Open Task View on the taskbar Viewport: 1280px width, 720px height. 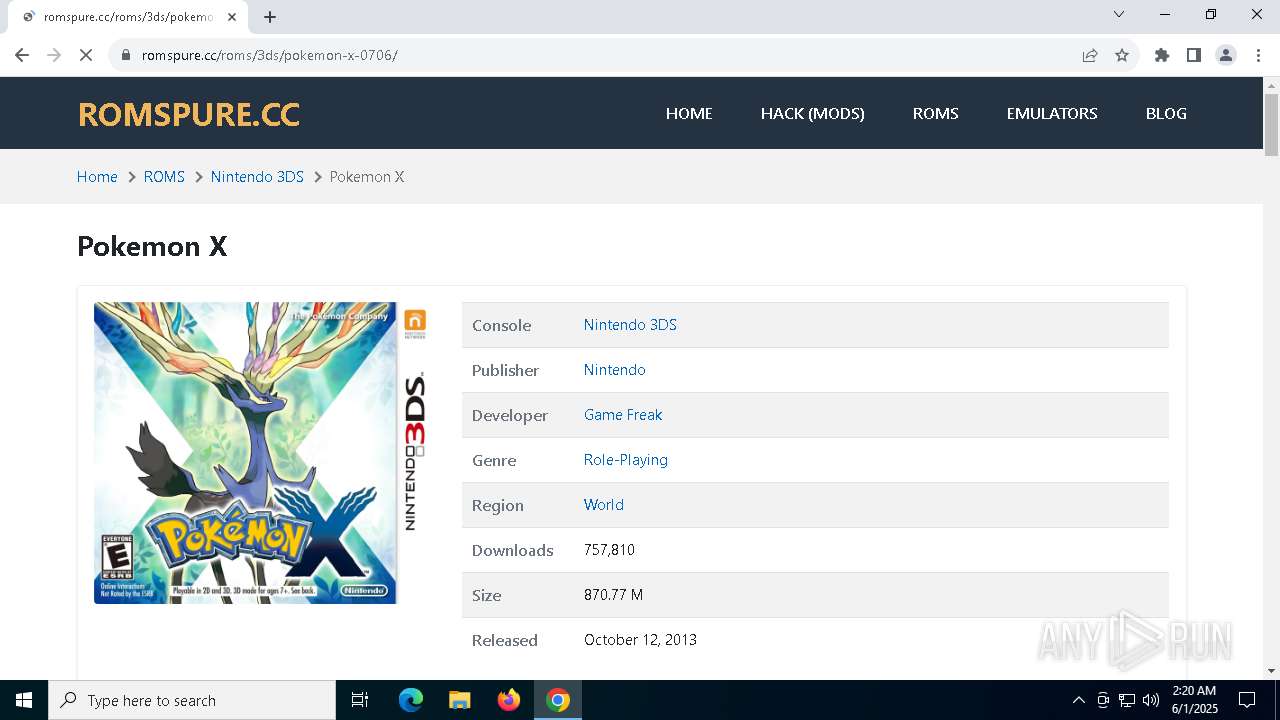(x=360, y=700)
